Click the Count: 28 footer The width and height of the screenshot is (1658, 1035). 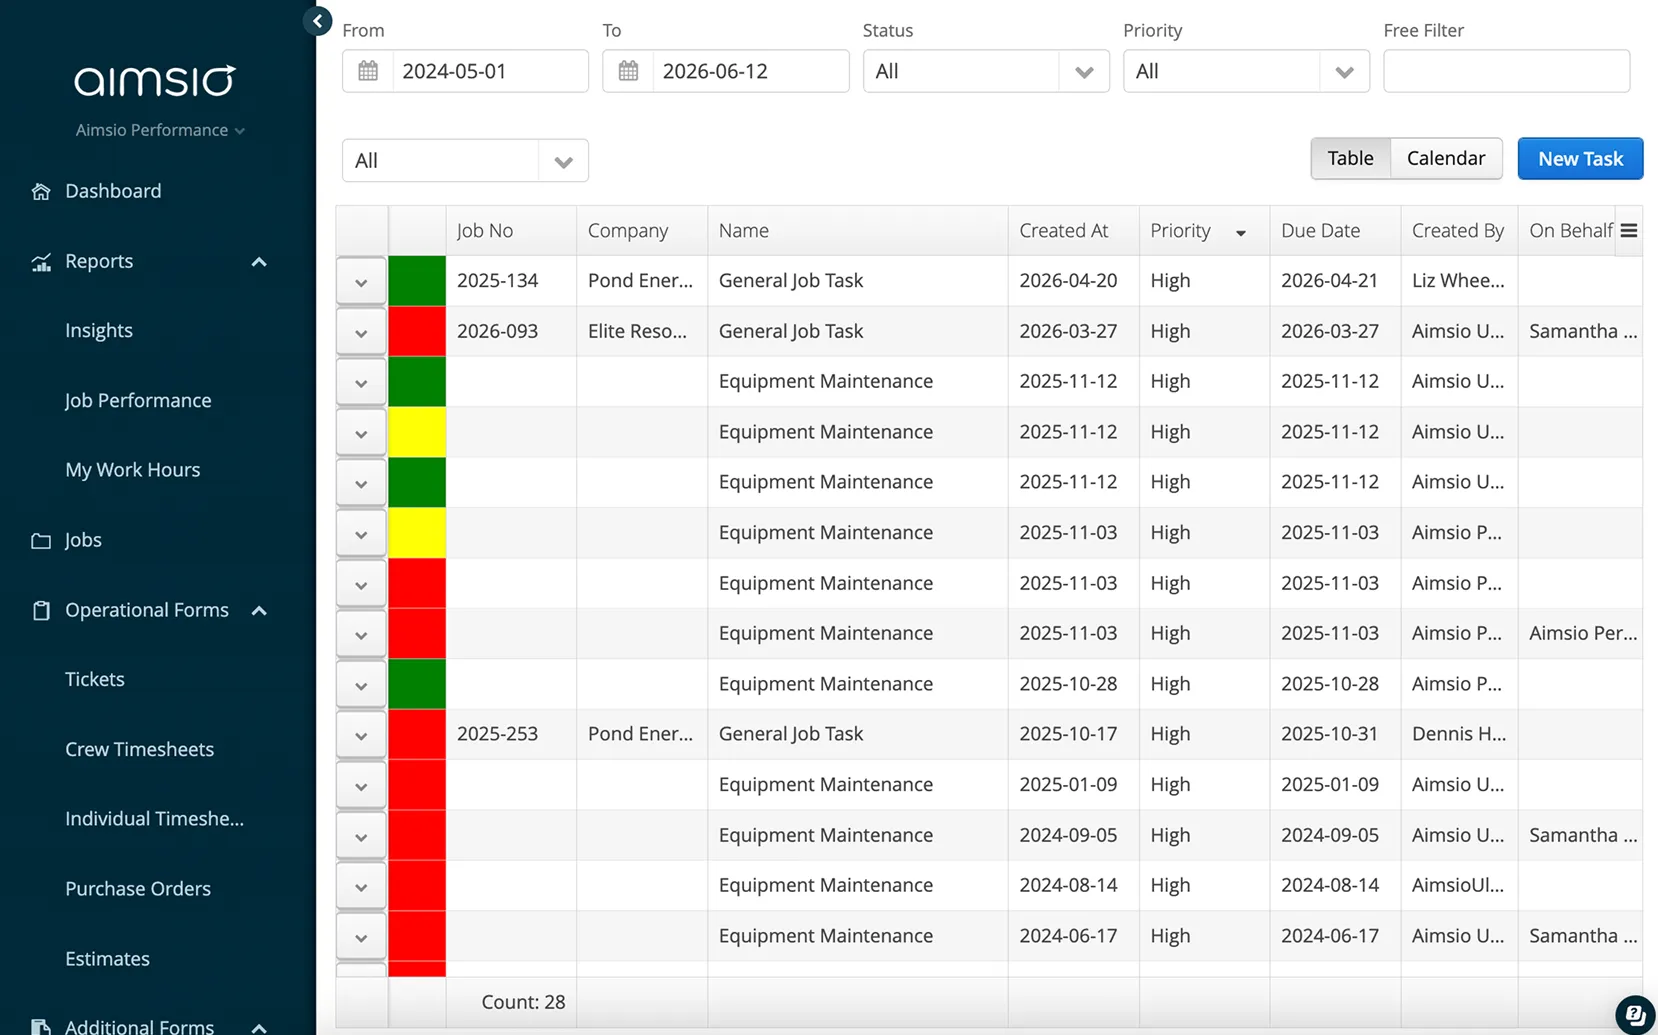tap(523, 1002)
